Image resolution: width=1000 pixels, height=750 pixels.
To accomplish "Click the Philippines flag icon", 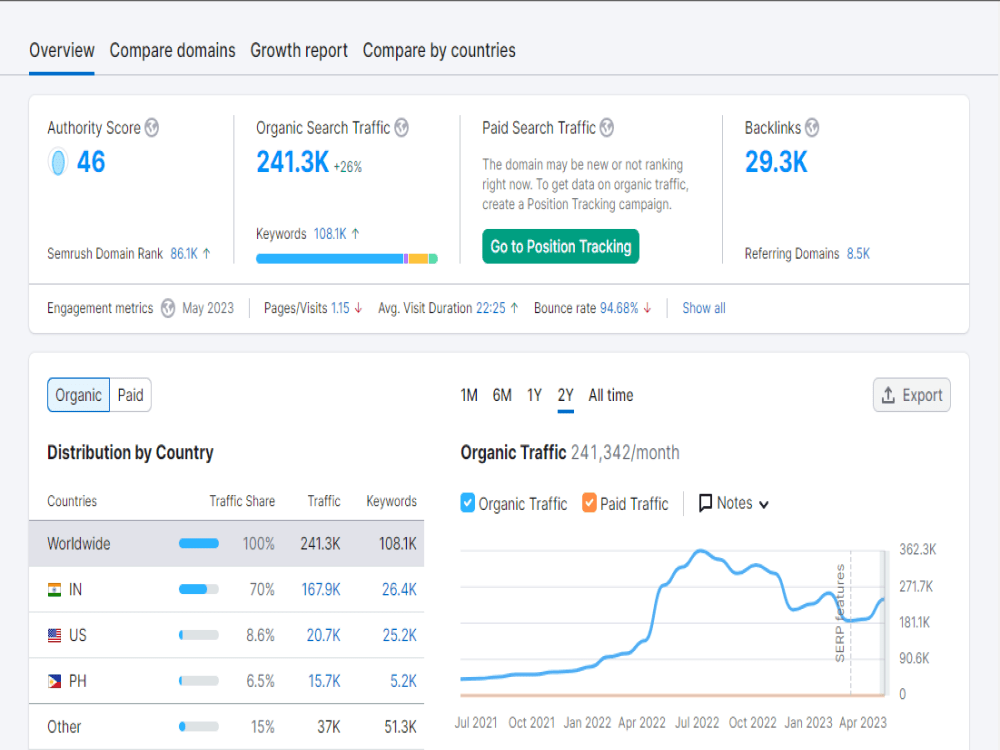I will [x=55, y=682].
